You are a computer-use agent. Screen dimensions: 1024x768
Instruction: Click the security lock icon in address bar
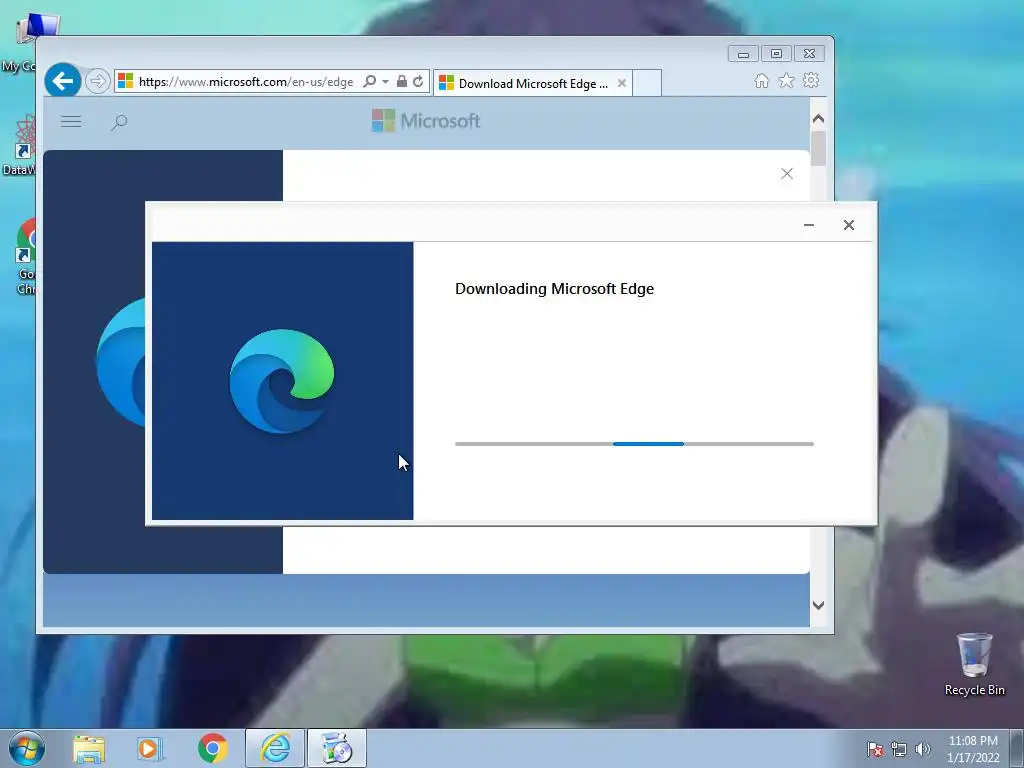point(402,82)
